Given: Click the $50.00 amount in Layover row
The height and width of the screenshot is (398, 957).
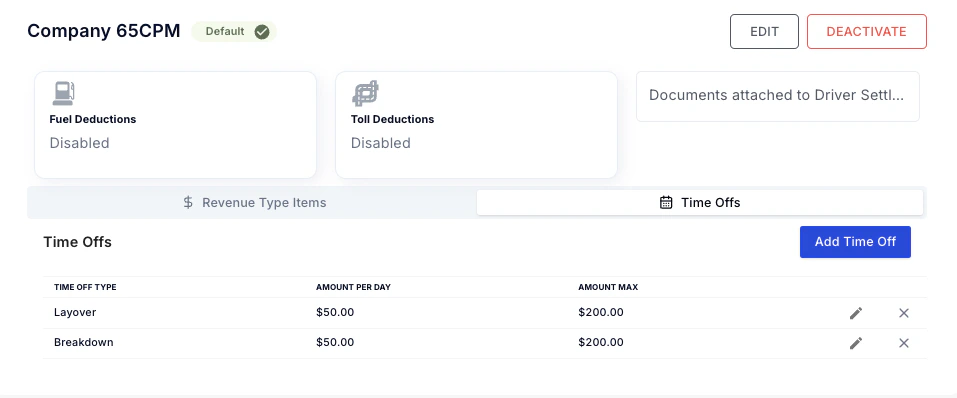Looking at the screenshot, I should click(335, 313).
